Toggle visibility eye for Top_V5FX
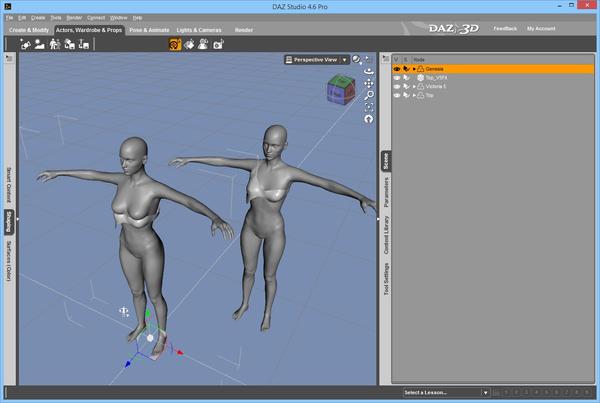This screenshot has height=403, width=600. pyautogui.click(x=397, y=78)
